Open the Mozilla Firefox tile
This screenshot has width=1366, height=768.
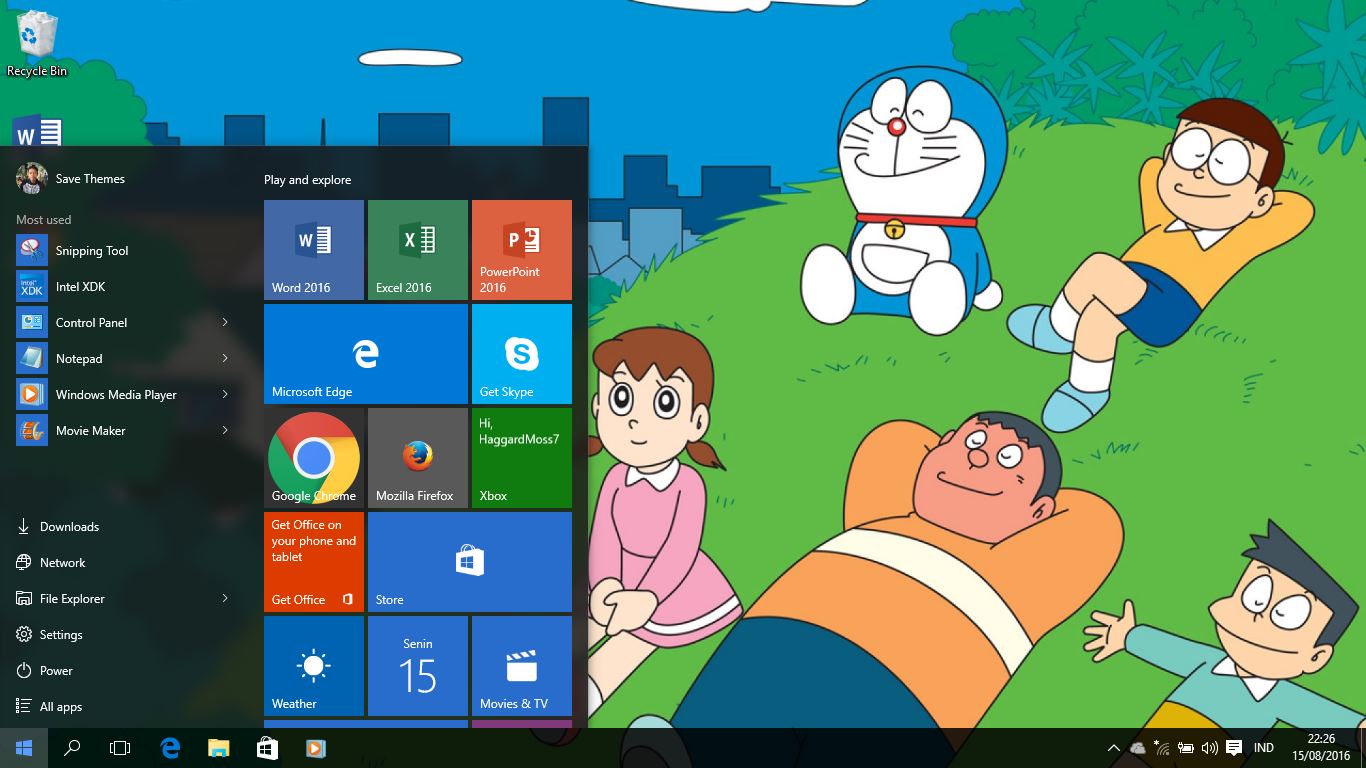coord(418,458)
